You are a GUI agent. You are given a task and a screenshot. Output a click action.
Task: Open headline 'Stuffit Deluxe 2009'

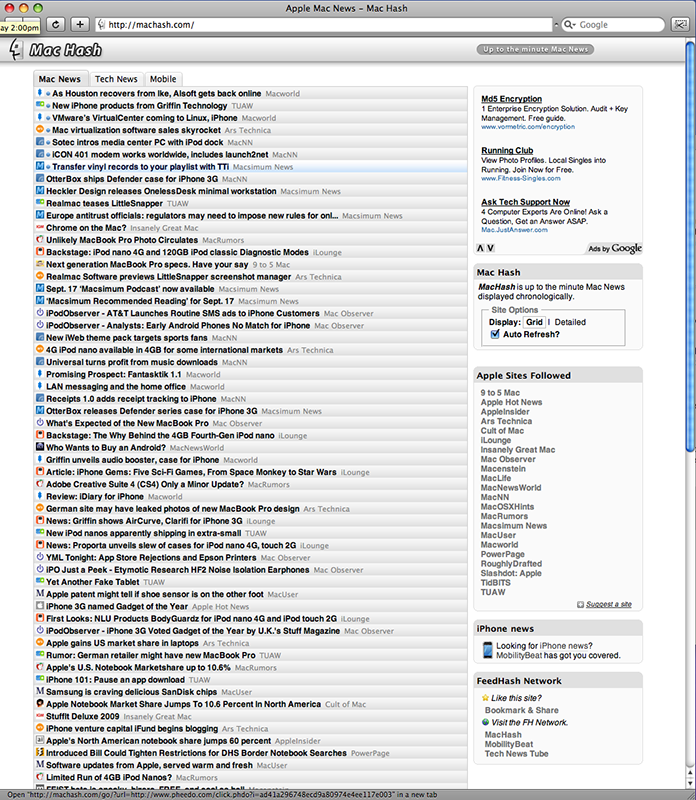[x=83, y=716]
